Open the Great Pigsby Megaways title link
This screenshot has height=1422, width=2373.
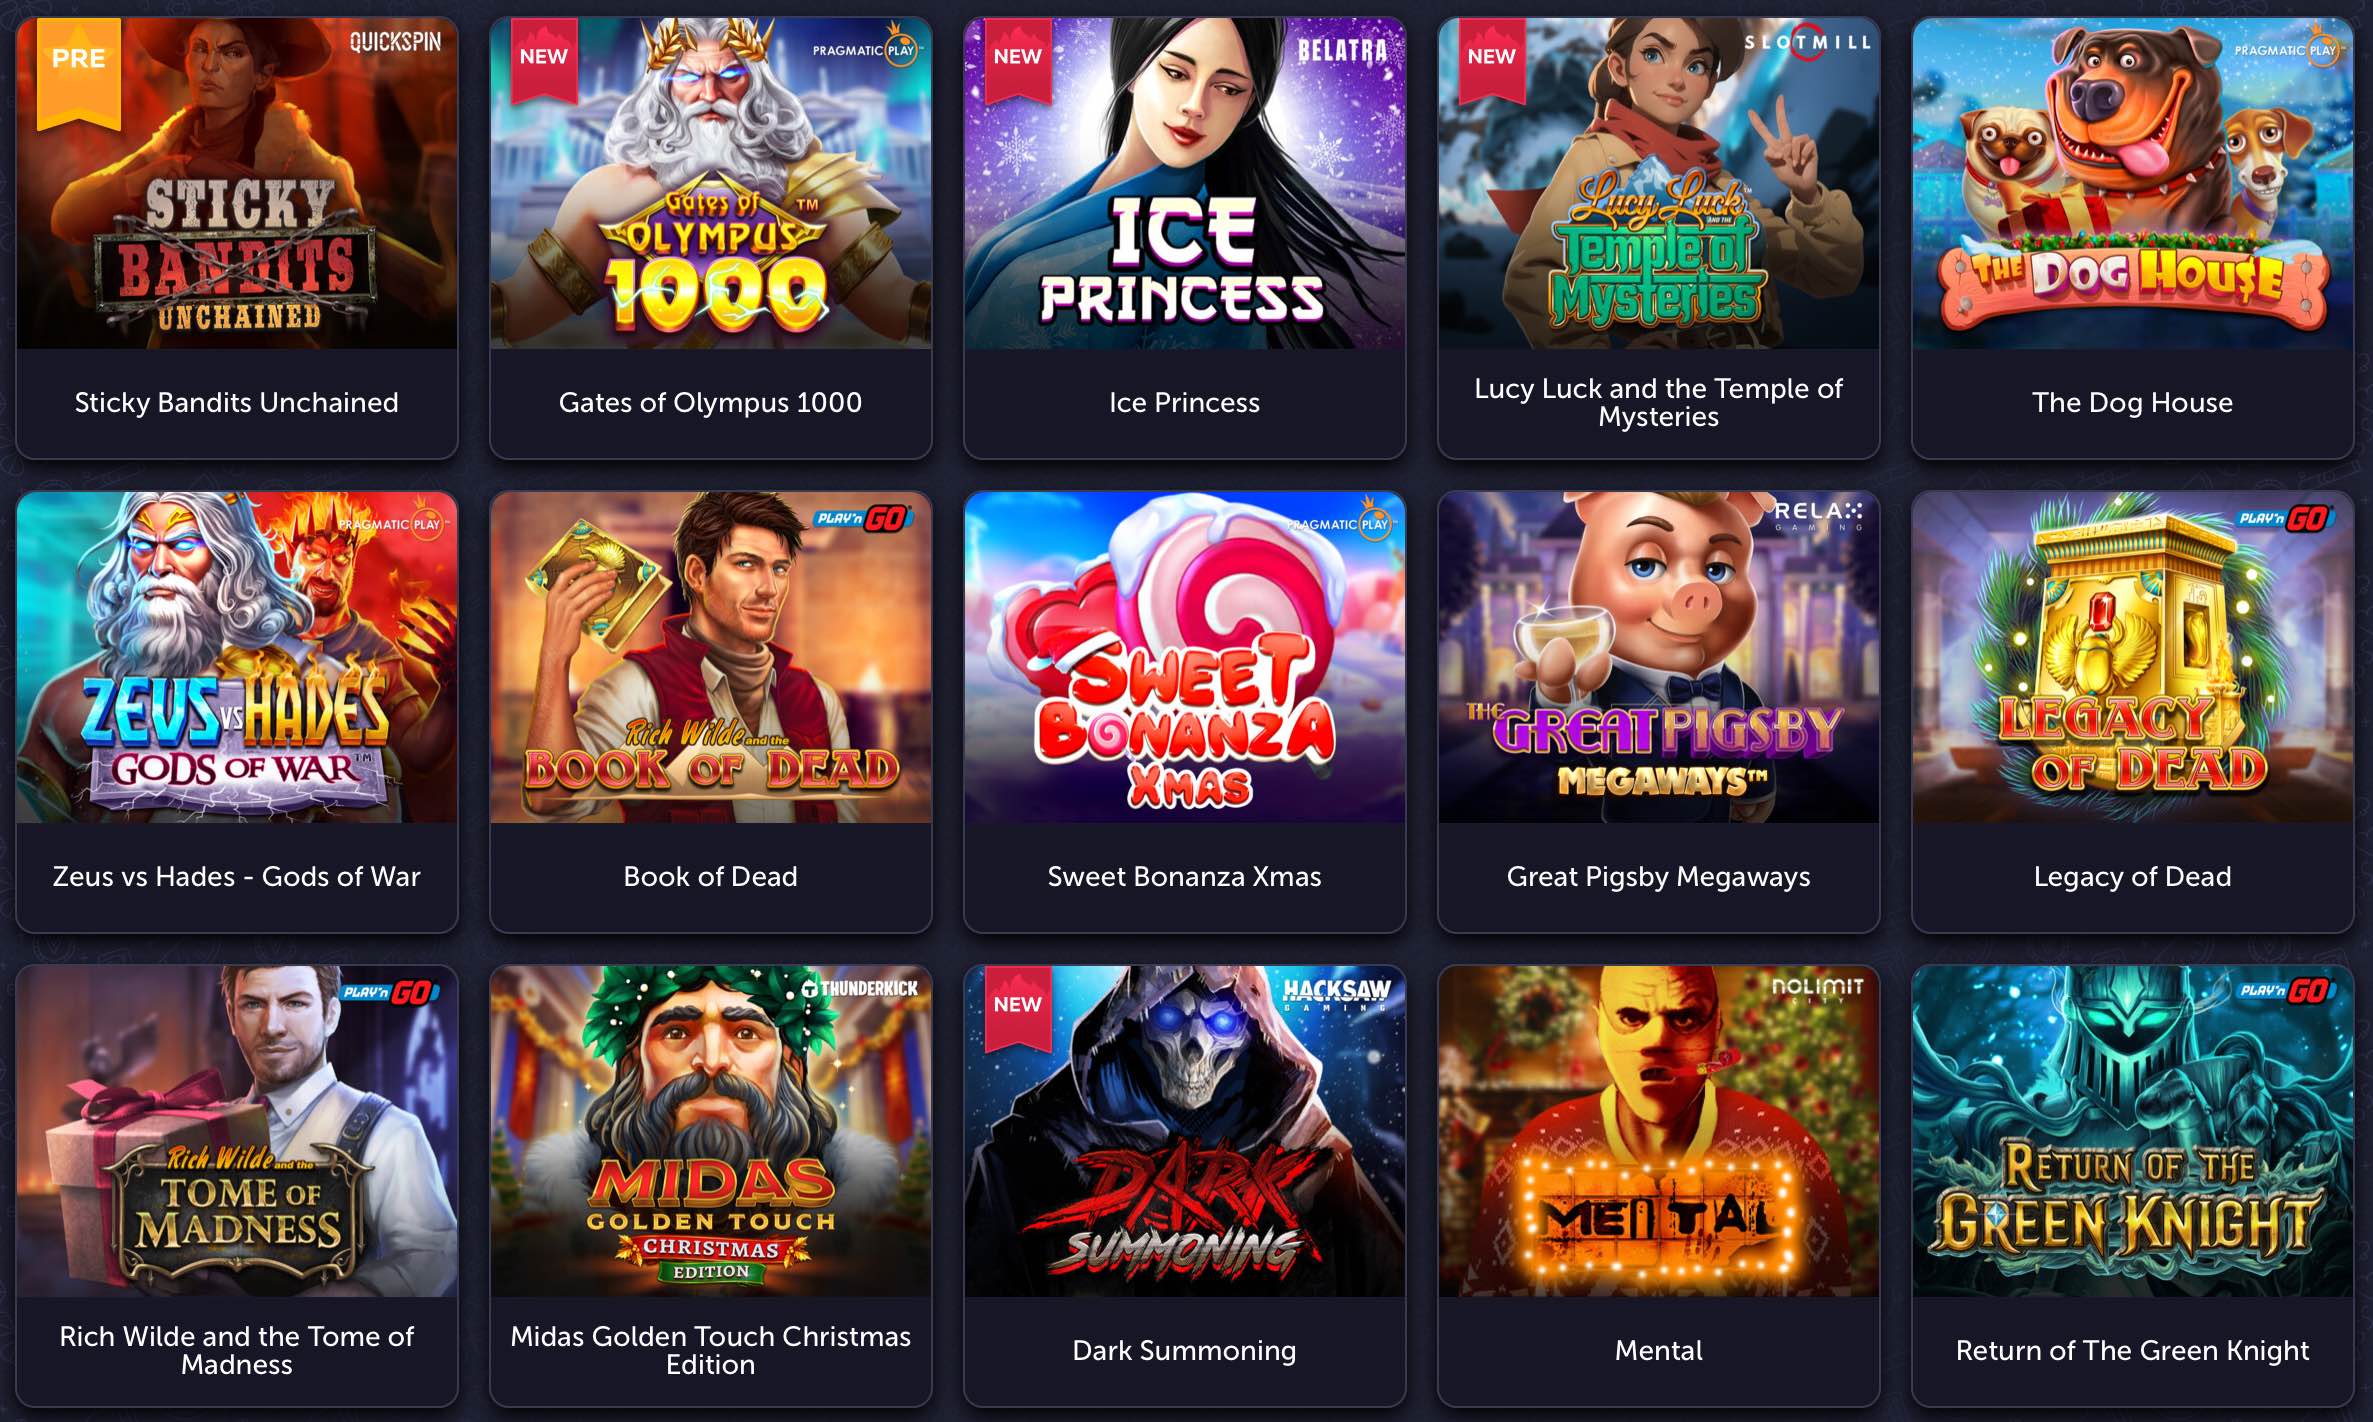pos(1658,876)
